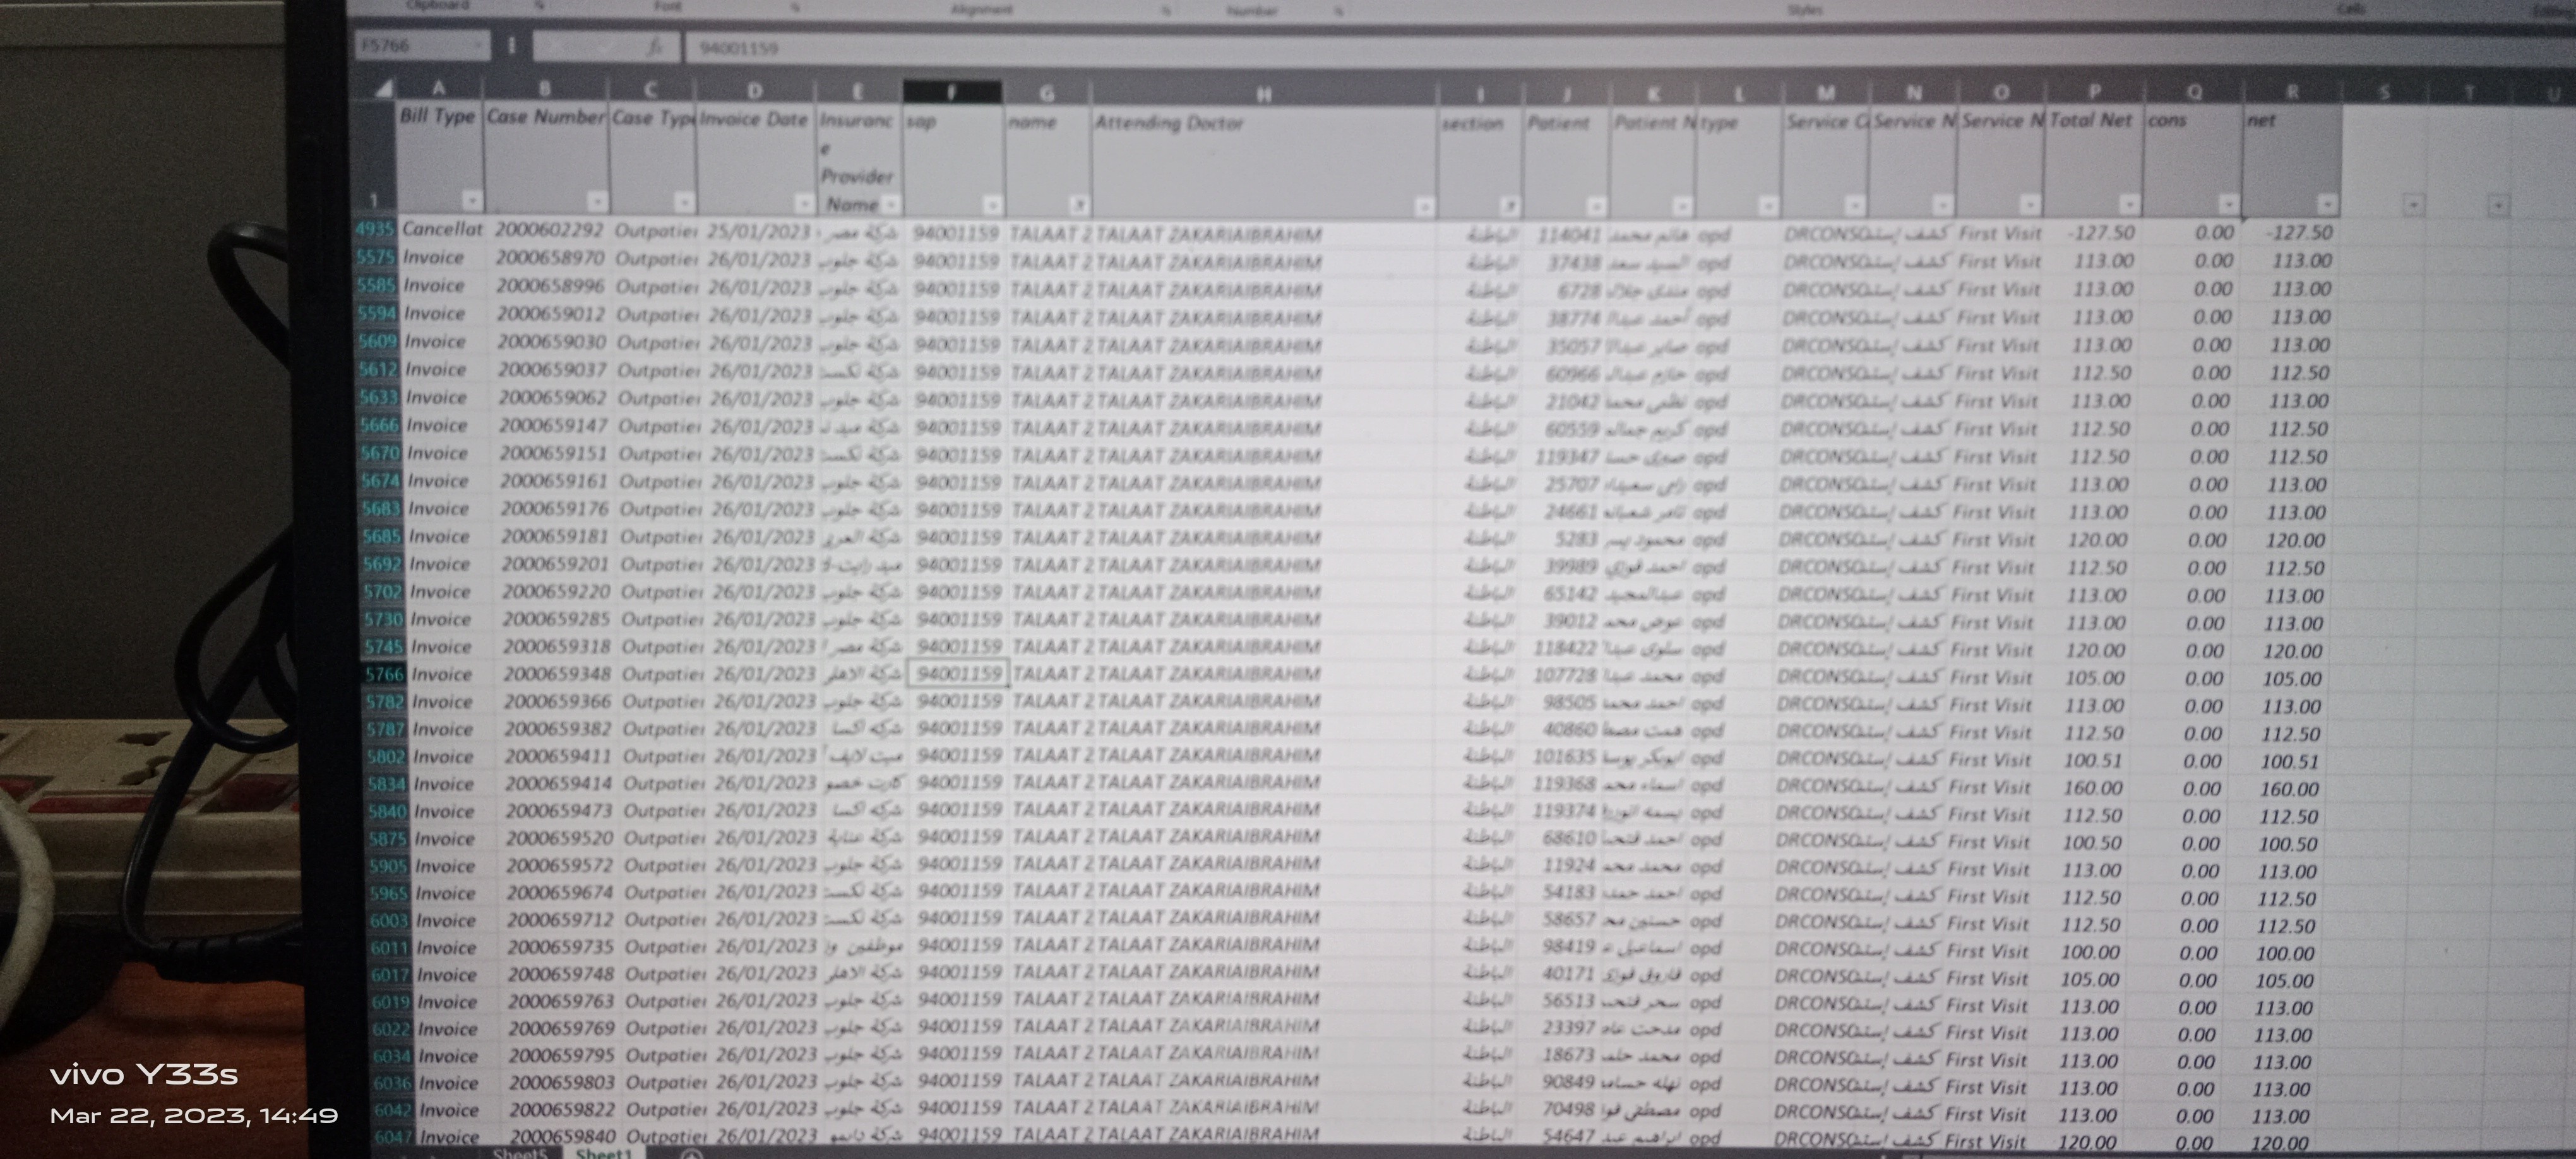Select column A header
The width and height of the screenshot is (2576, 1159).
pos(439,88)
